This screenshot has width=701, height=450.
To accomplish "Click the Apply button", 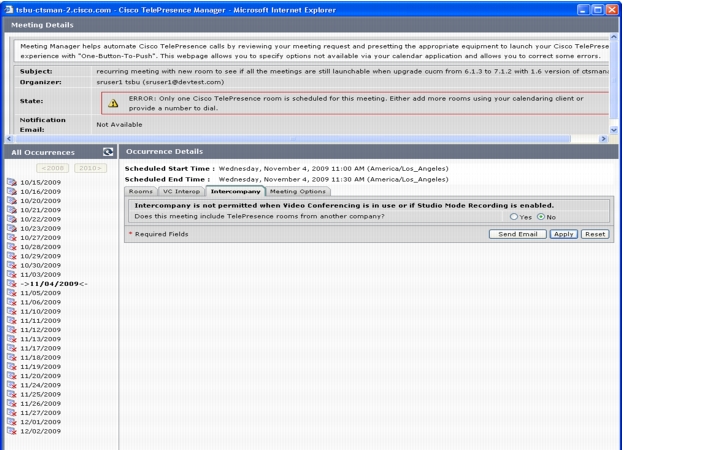I will [x=564, y=234].
